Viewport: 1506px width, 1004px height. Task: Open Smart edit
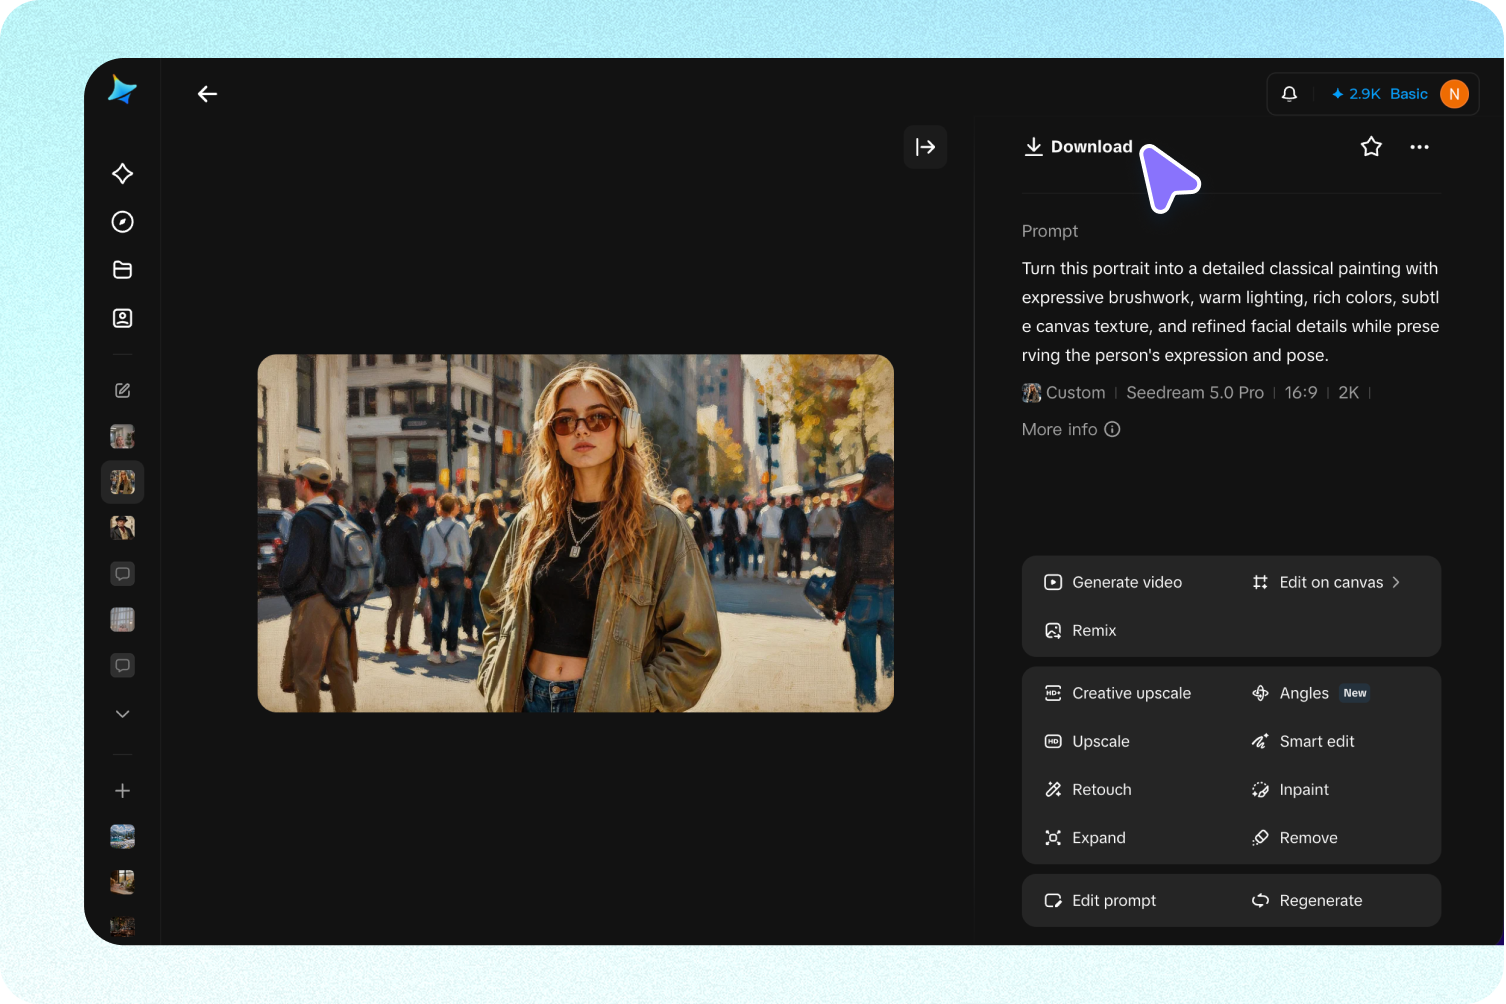(x=1303, y=741)
